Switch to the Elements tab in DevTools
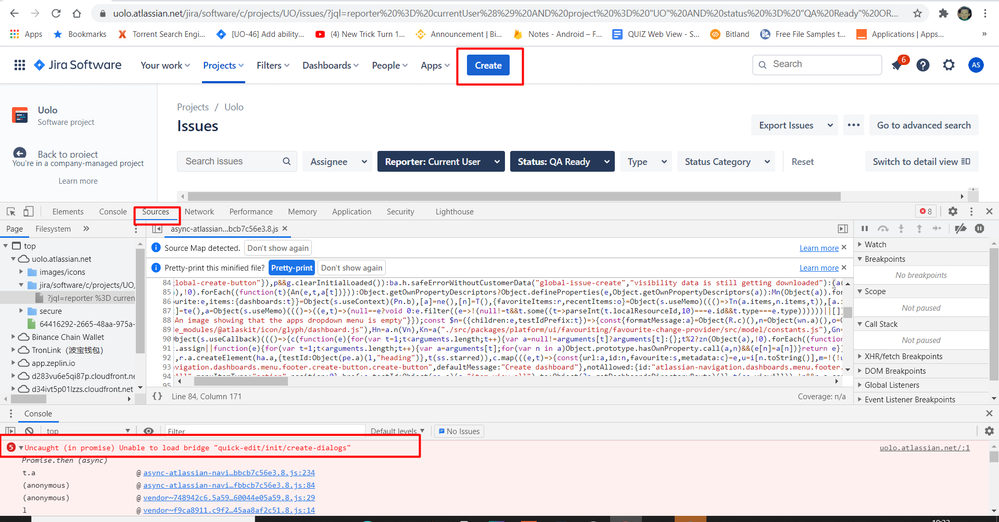This screenshot has width=999, height=522. 68,212
